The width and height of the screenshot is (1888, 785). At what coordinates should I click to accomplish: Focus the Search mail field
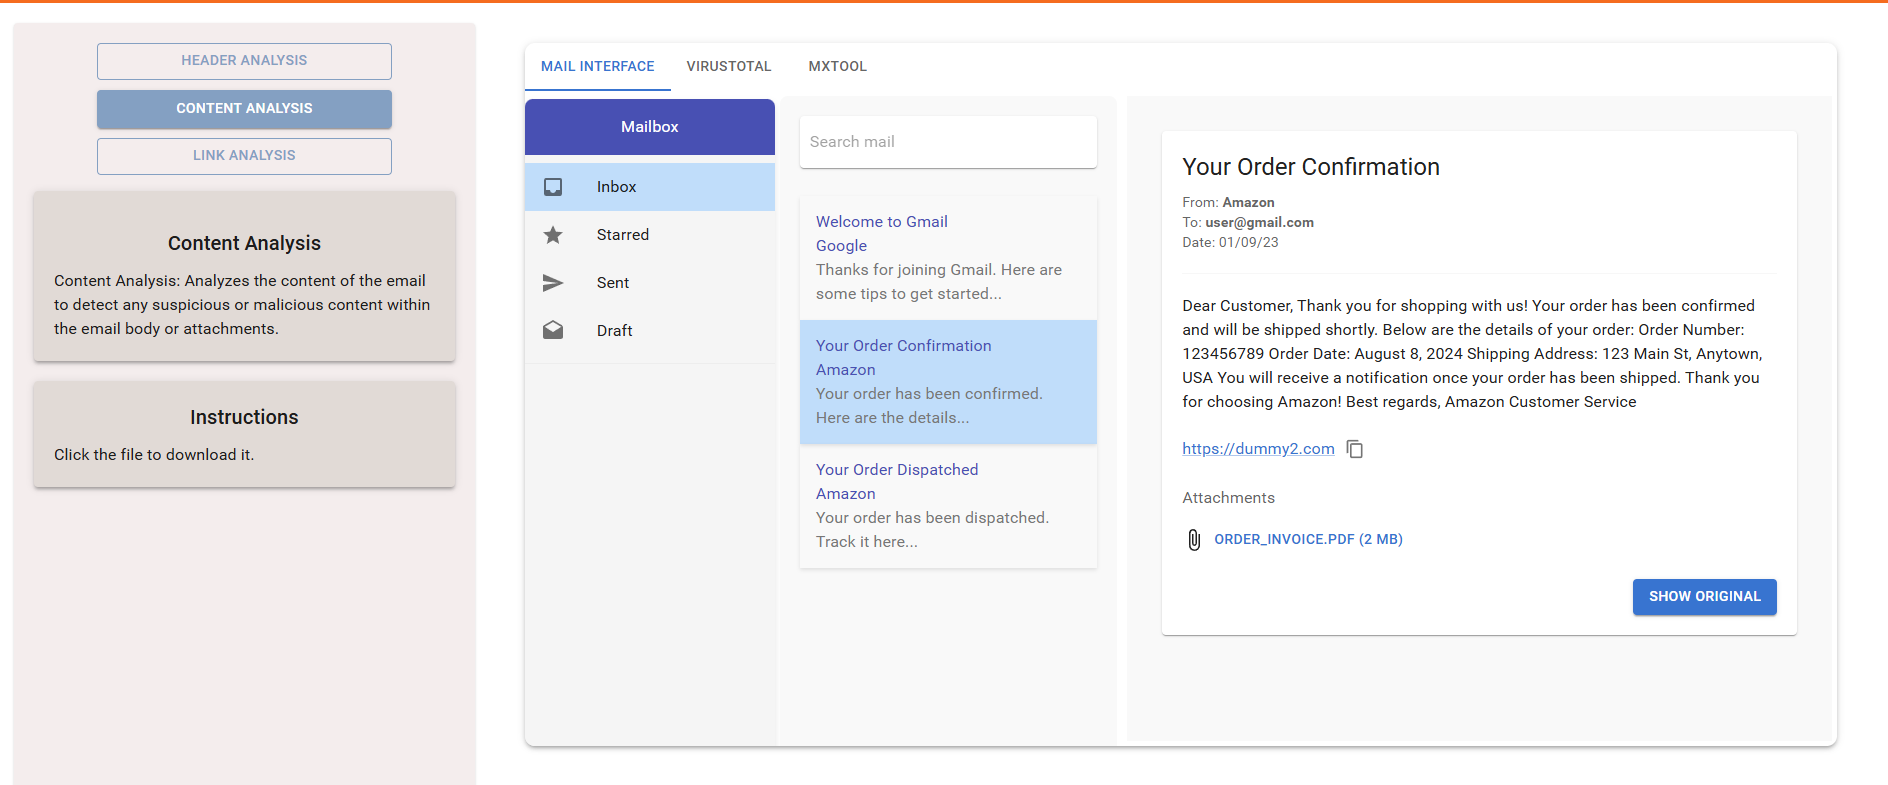click(948, 142)
